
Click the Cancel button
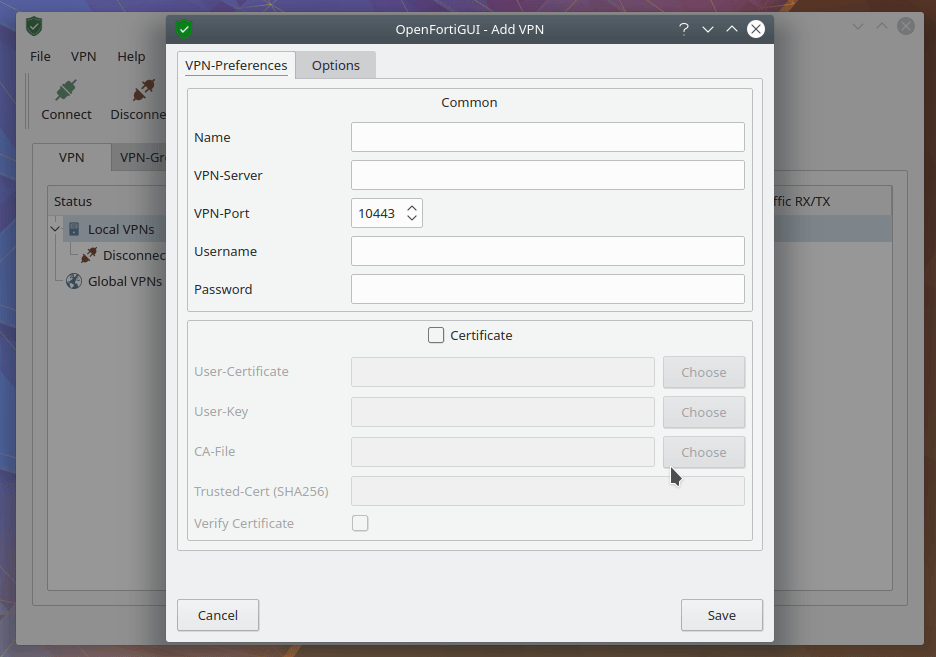point(218,615)
